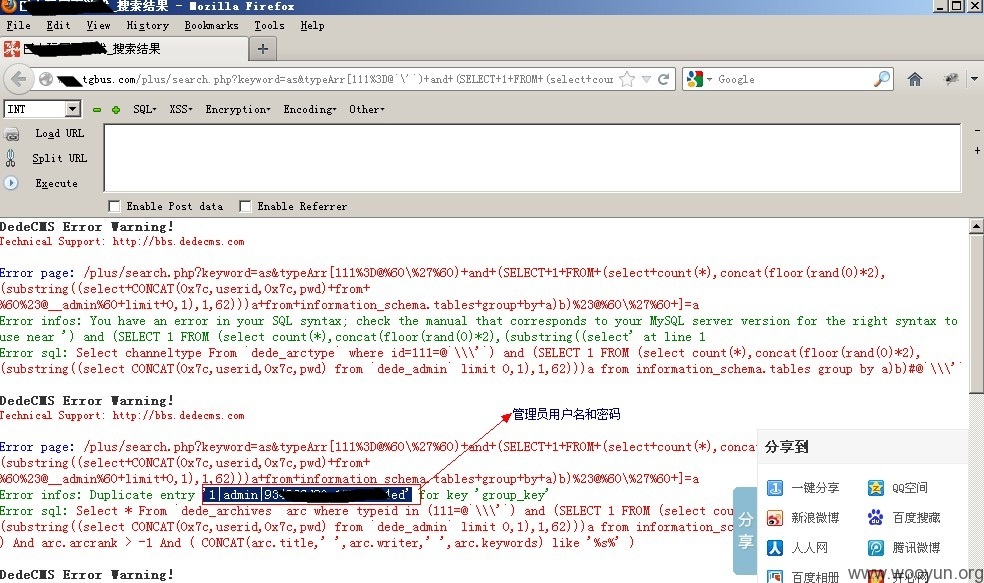Click the Load URL icon

coord(11,134)
